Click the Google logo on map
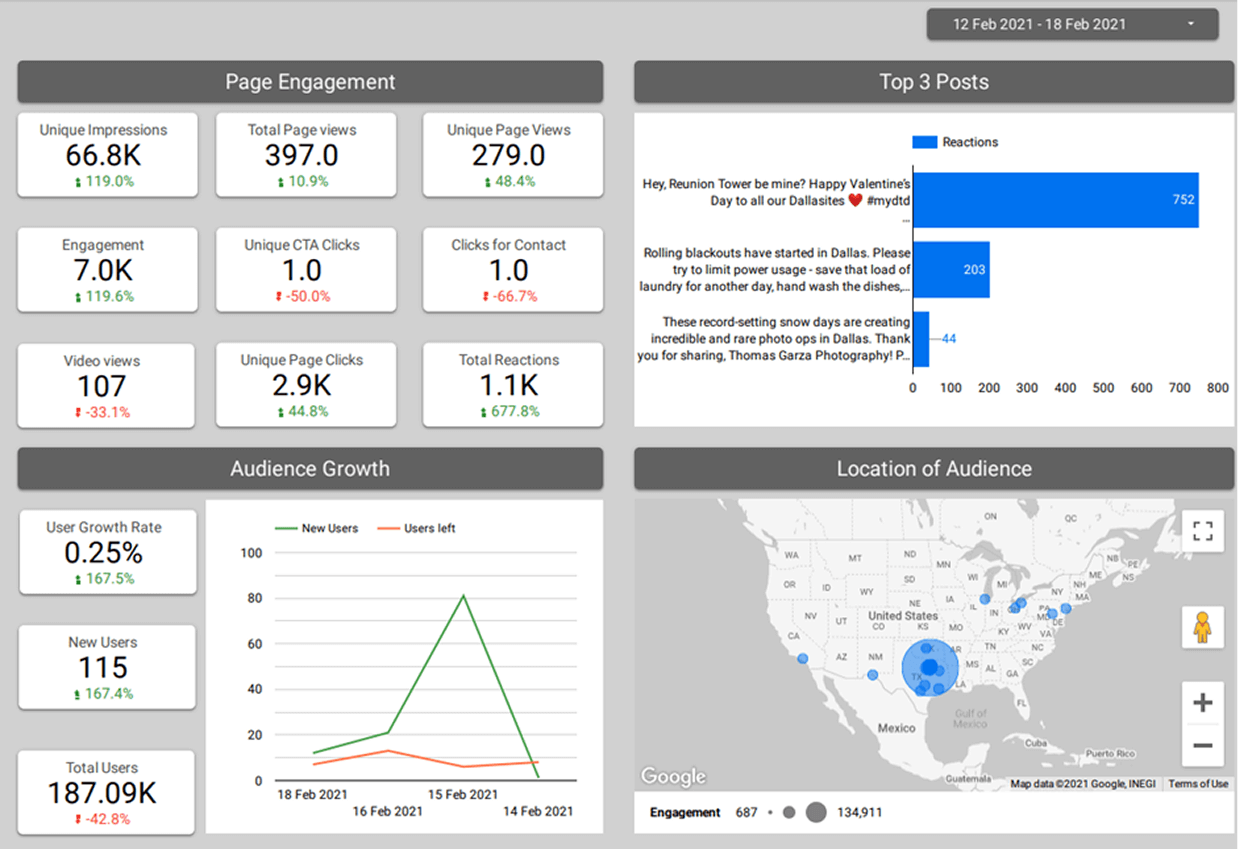This screenshot has width=1238, height=849. pyautogui.click(x=673, y=776)
